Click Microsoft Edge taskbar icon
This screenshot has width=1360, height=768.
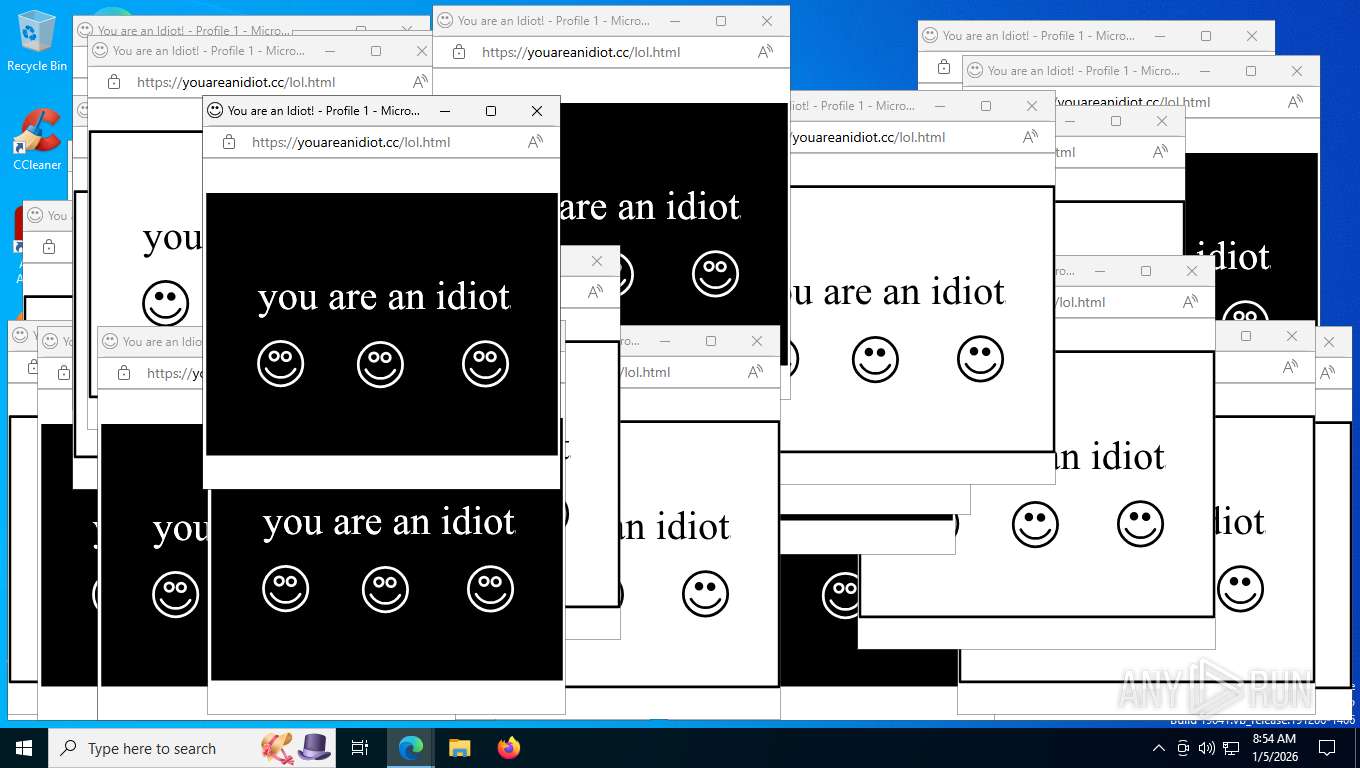411,748
